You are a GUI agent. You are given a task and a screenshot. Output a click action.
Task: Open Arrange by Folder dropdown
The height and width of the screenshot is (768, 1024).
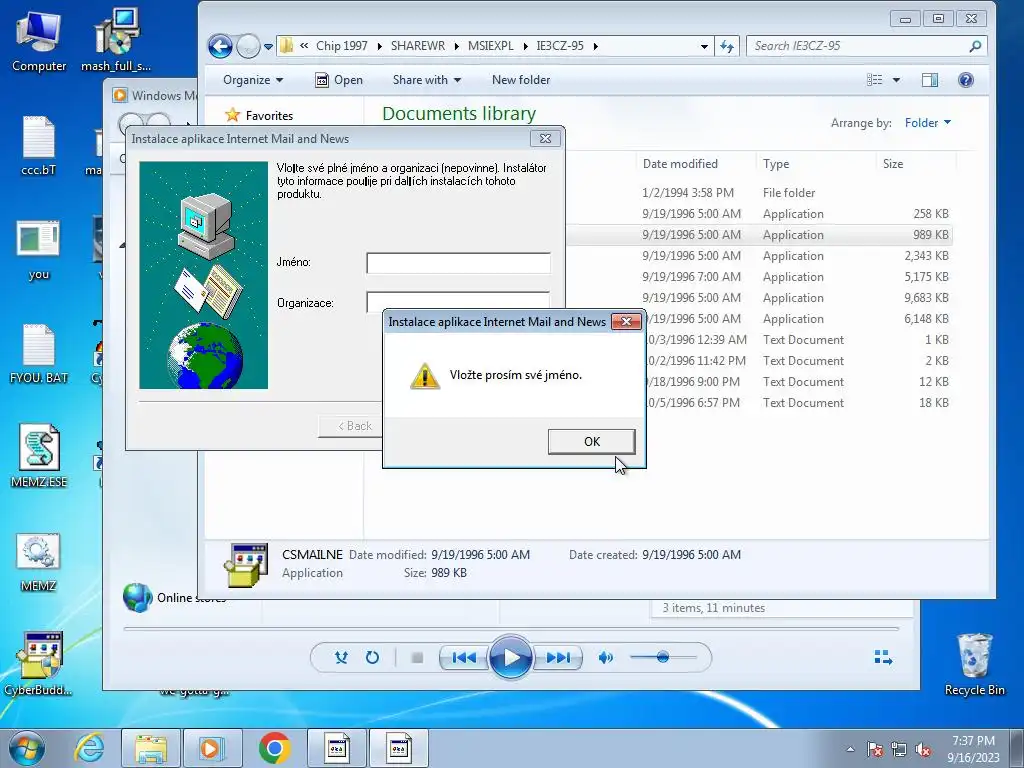click(x=927, y=123)
